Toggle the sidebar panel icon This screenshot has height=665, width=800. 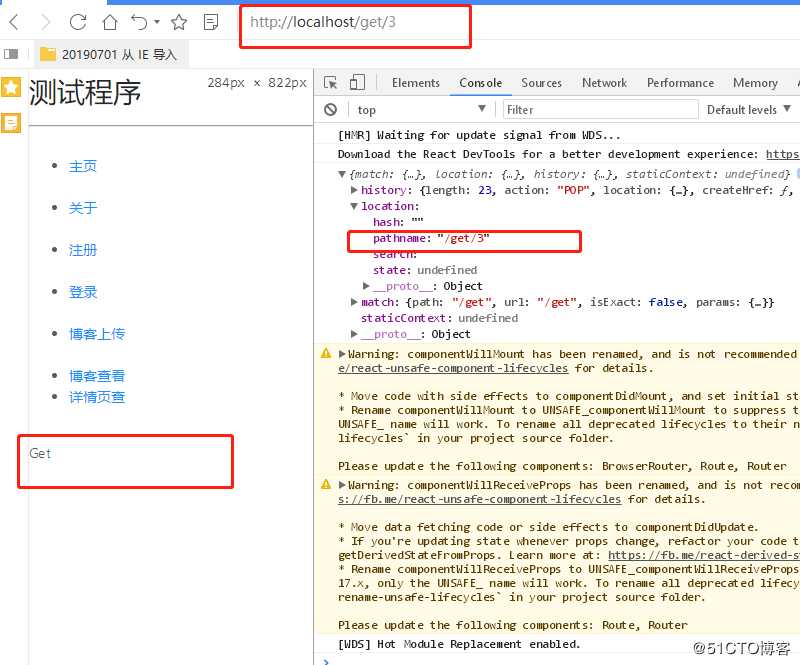click(x=11, y=54)
